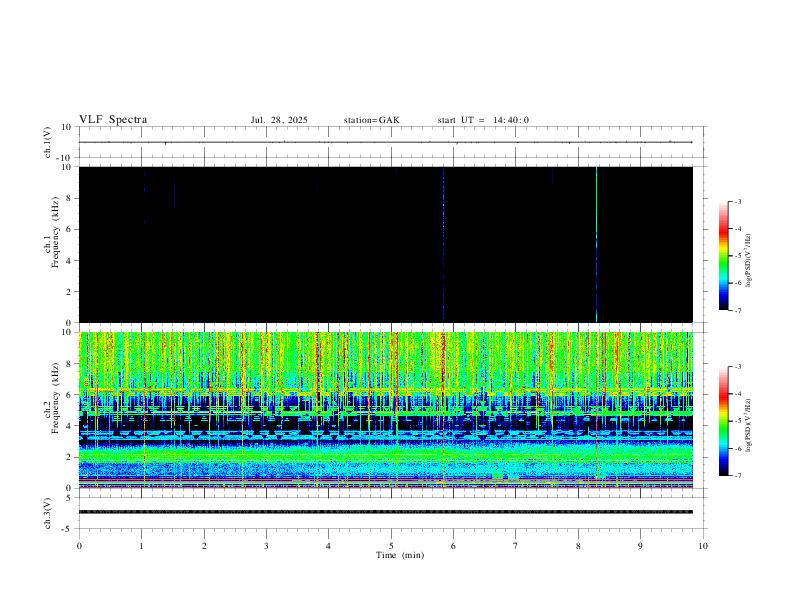Click the ch.2 'log(PSD)(V²/Hz)' colorbar label
Image resolution: width=792 pixels, height=612 pixels.
pyautogui.click(x=749, y=426)
